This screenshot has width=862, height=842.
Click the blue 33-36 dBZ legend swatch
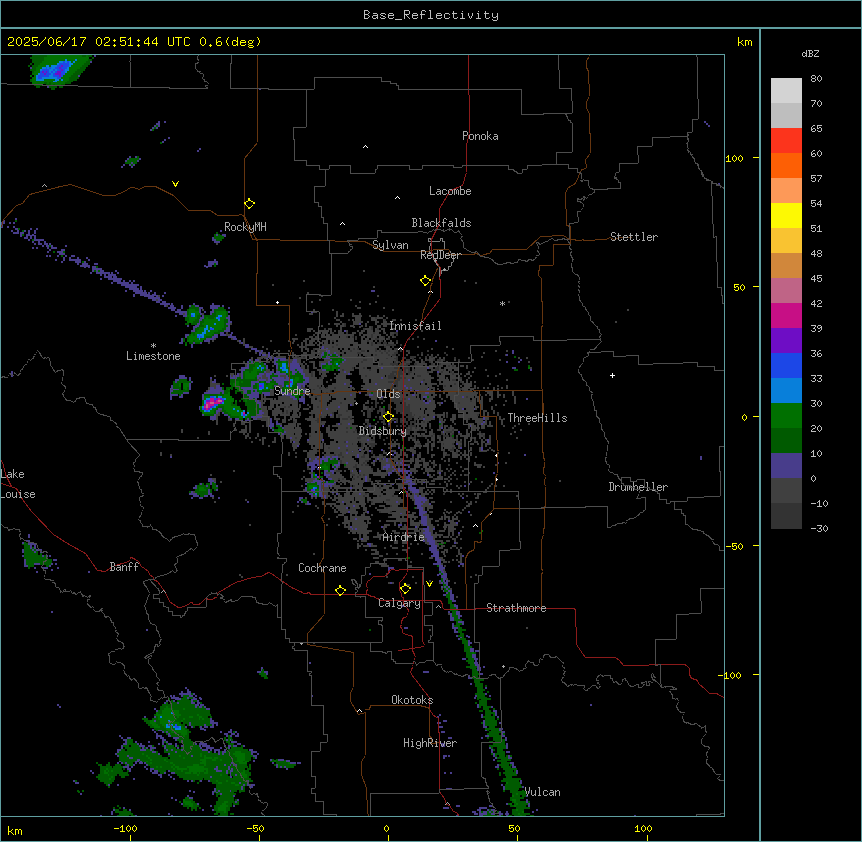pos(786,365)
